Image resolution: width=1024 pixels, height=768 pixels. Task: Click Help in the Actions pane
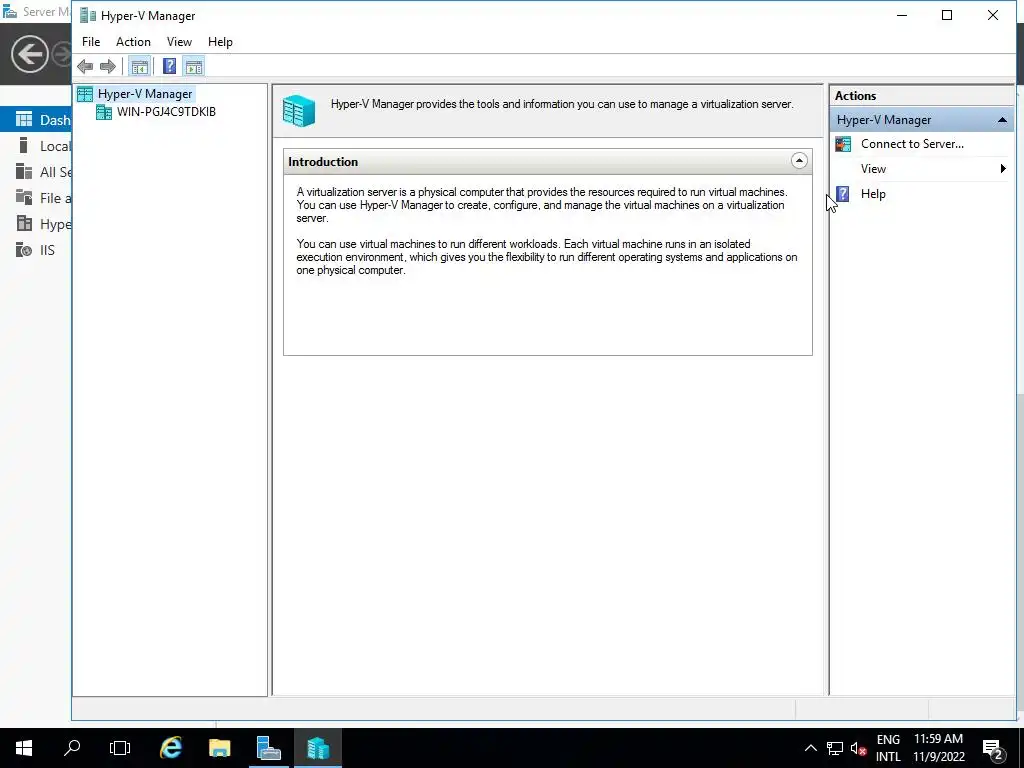click(x=872, y=194)
